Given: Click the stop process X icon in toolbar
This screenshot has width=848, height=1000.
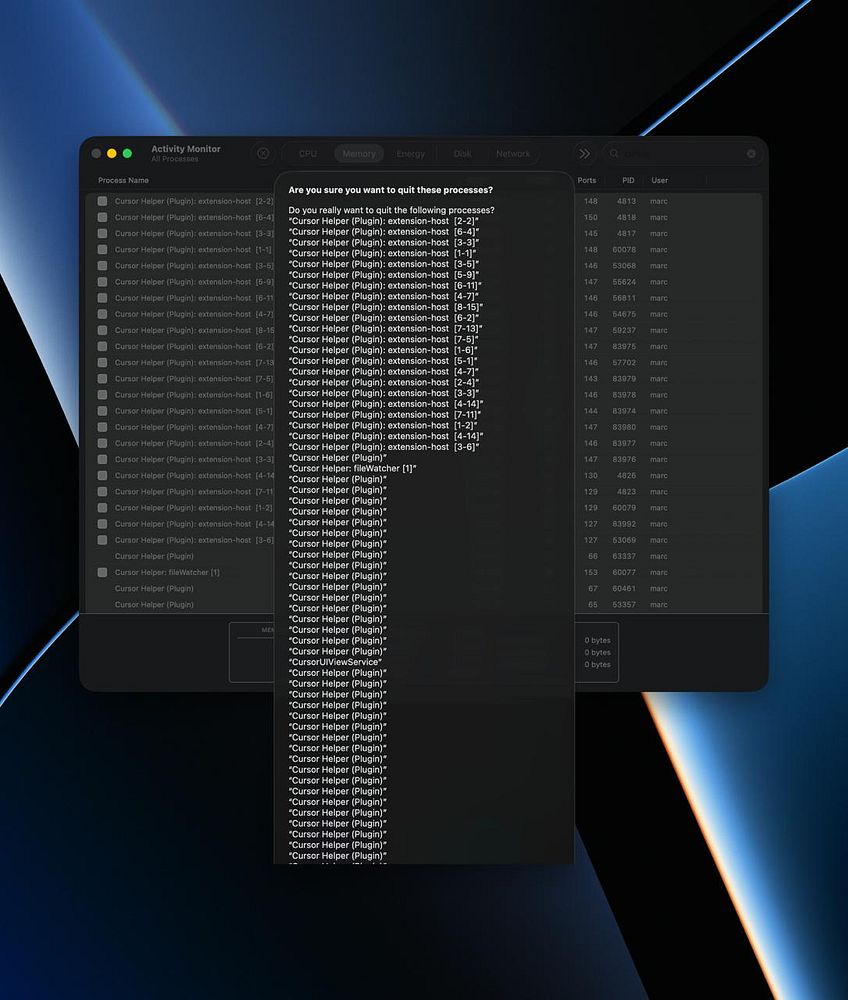Looking at the screenshot, I should [x=263, y=154].
